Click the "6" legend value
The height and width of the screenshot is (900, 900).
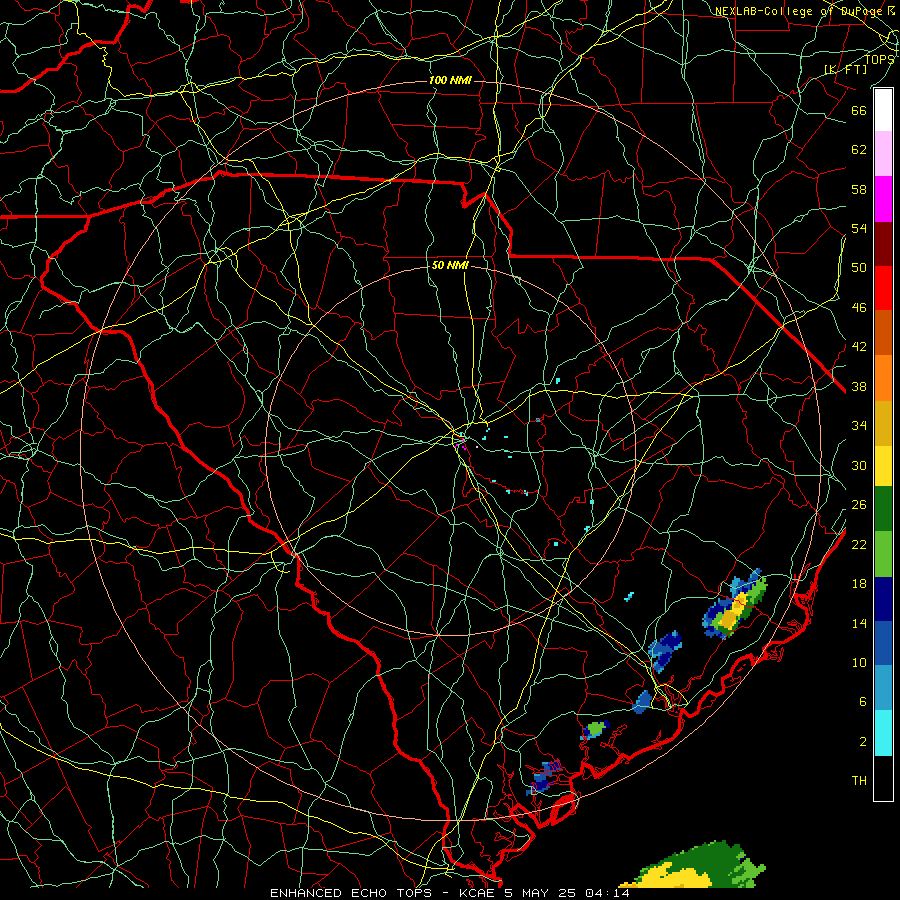pyautogui.click(x=863, y=702)
